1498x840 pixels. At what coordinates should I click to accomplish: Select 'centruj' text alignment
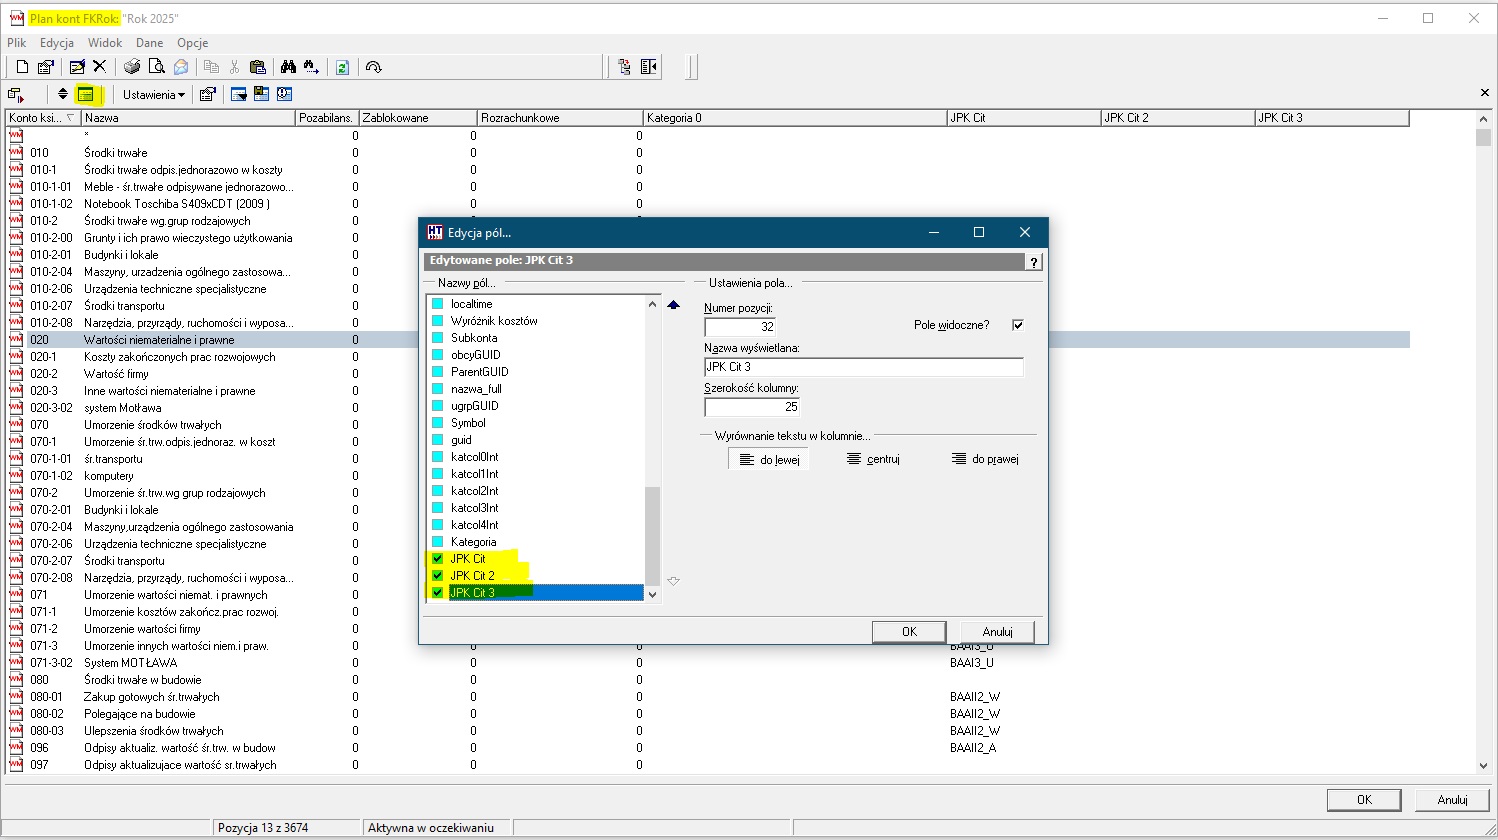pyautogui.click(x=873, y=459)
